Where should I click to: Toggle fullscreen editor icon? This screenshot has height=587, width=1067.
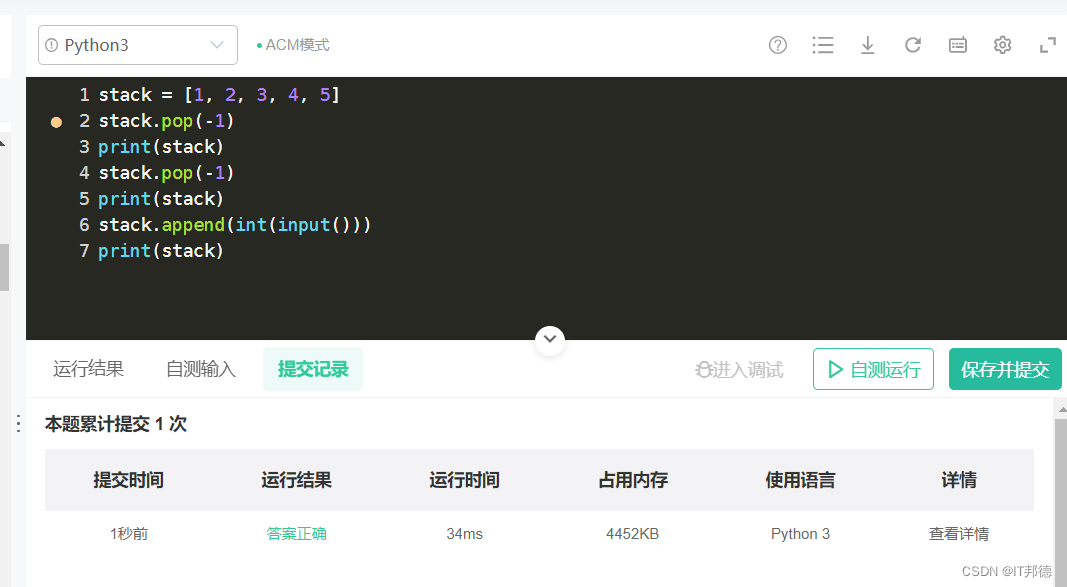click(1048, 46)
